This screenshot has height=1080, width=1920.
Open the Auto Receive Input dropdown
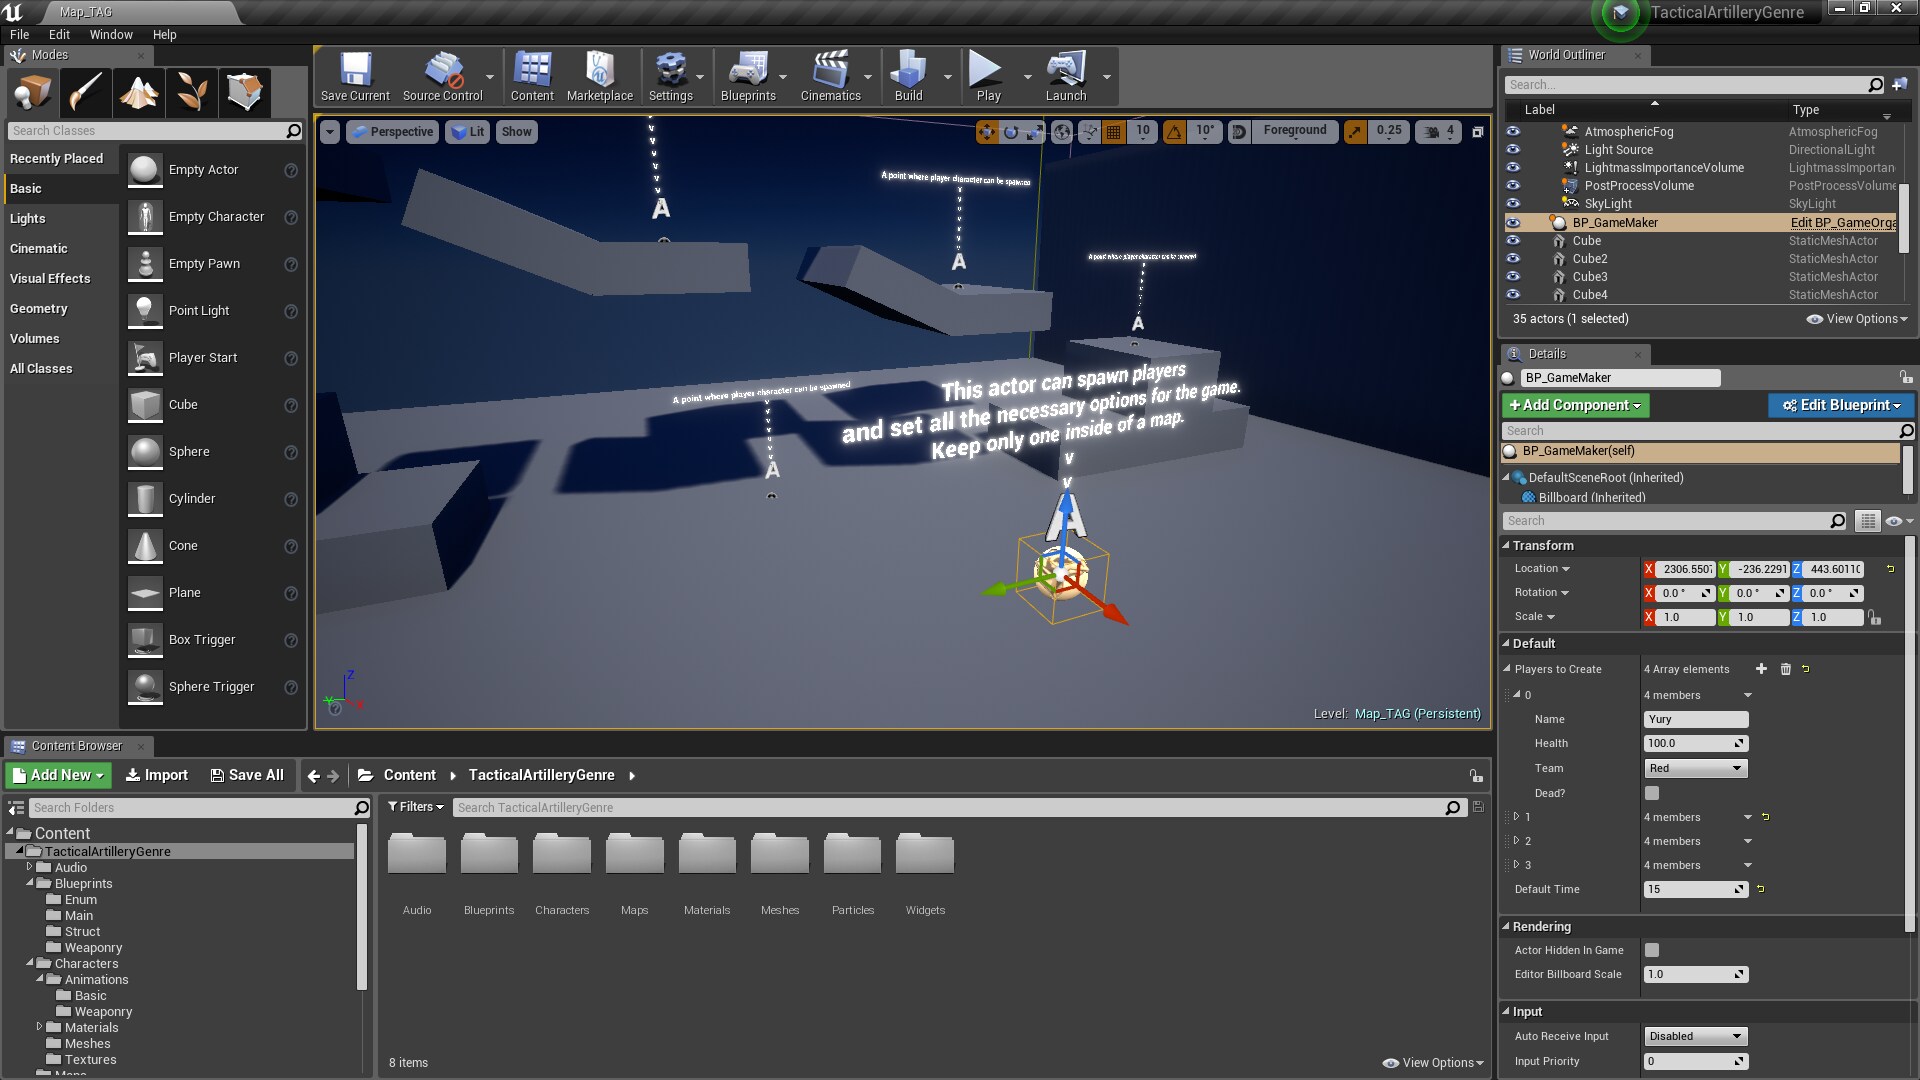pos(1695,1036)
